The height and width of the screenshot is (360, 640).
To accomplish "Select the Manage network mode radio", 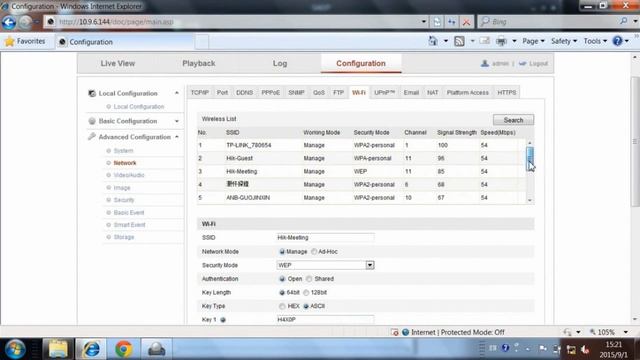I will [x=282, y=252].
